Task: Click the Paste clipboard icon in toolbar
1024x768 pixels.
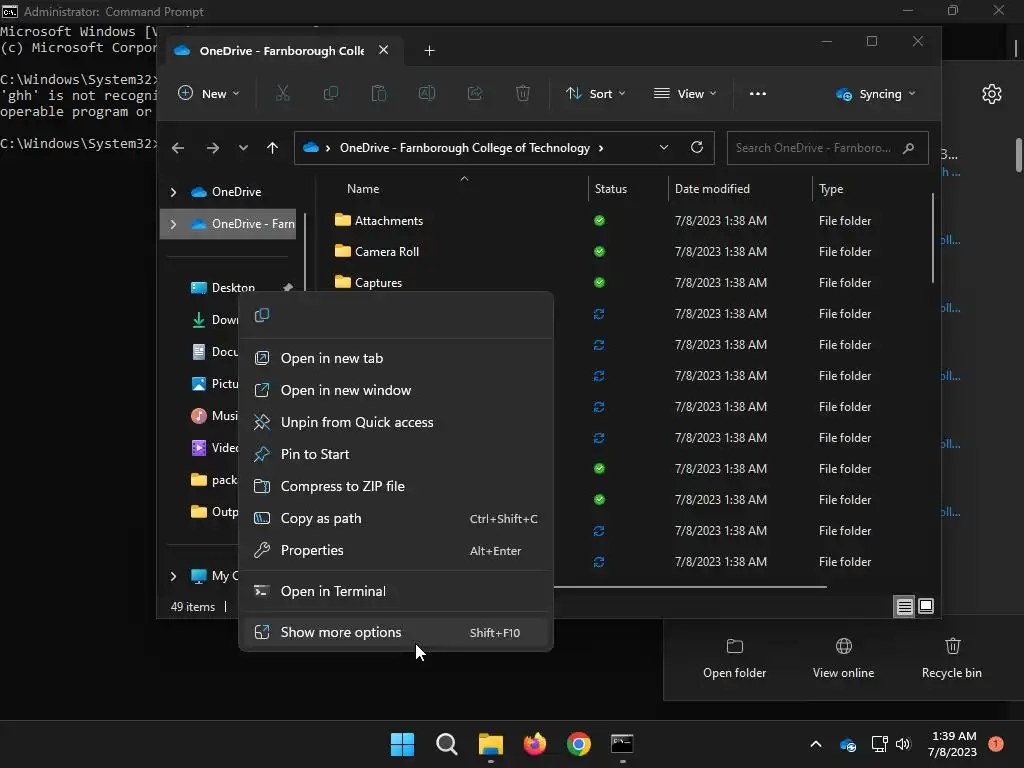Action: (x=379, y=93)
